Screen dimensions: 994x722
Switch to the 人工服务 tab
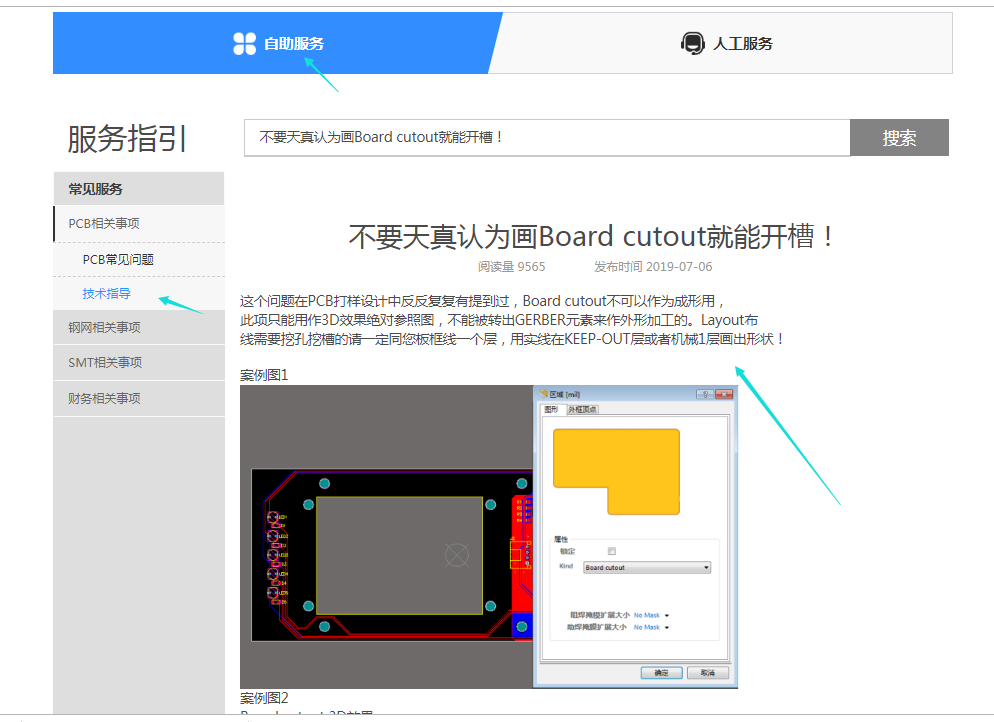[x=742, y=43]
